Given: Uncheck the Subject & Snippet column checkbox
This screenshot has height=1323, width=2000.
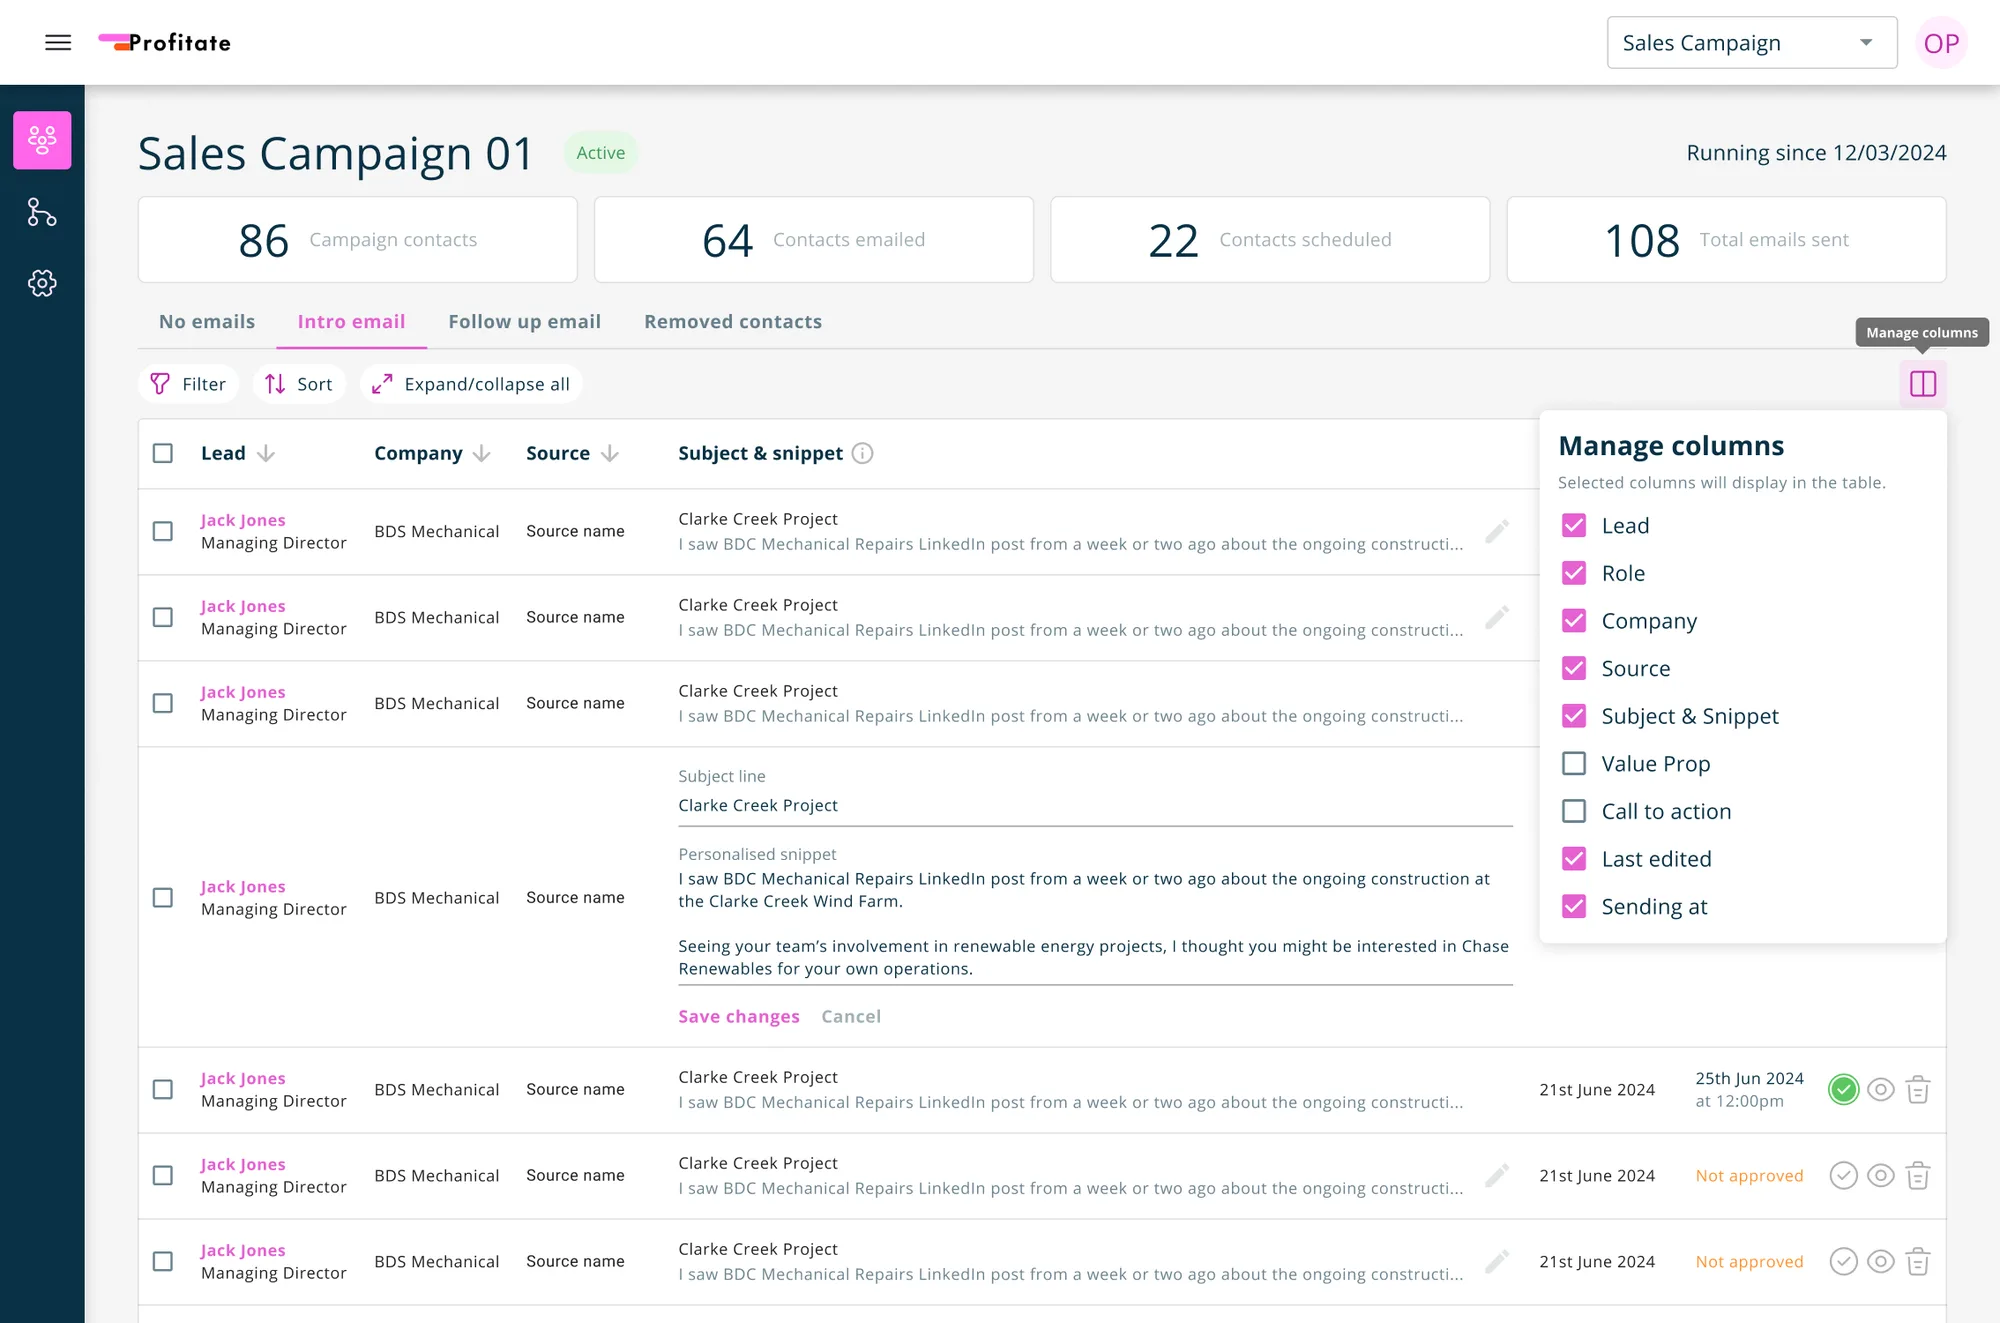Looking at the screenshot, I should 1574,716.
